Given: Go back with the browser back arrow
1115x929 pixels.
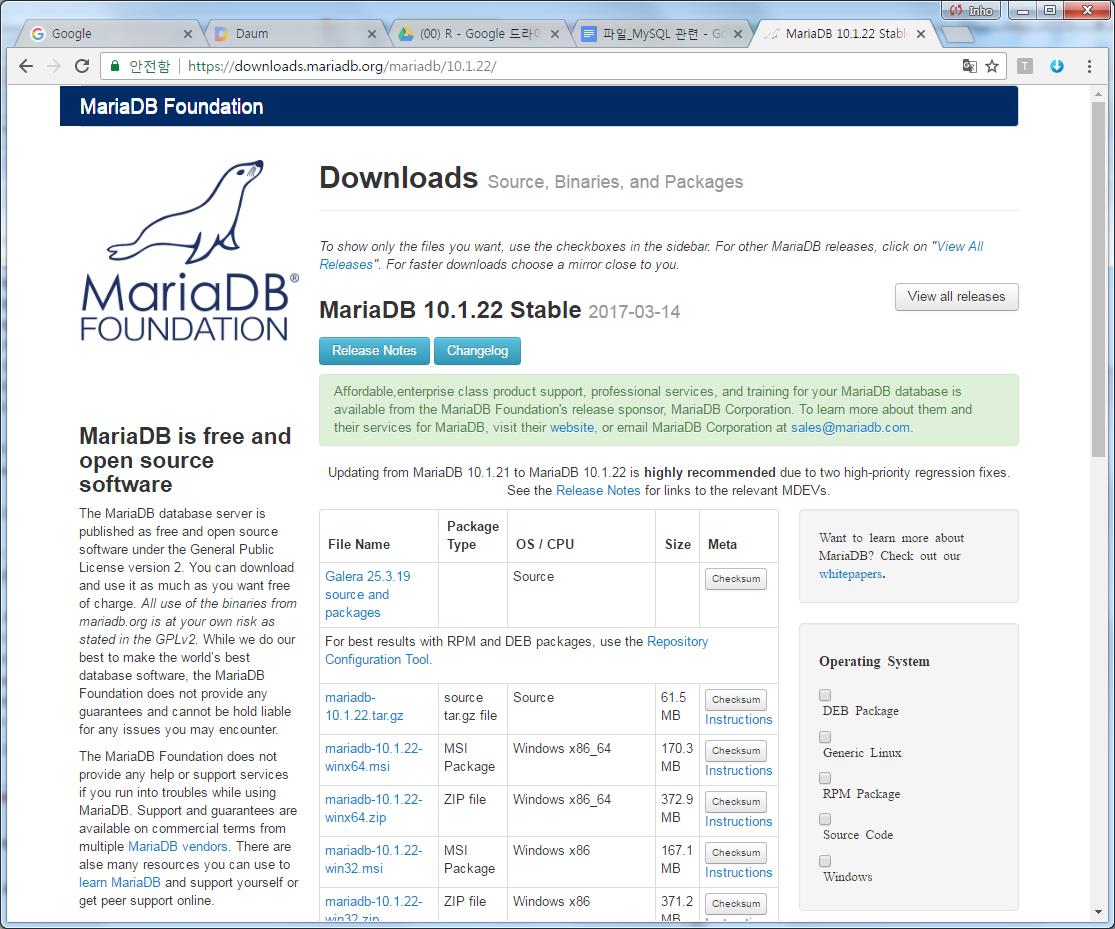Looking at the screenshot, I should pyautogui.click(x=26, y=66).
